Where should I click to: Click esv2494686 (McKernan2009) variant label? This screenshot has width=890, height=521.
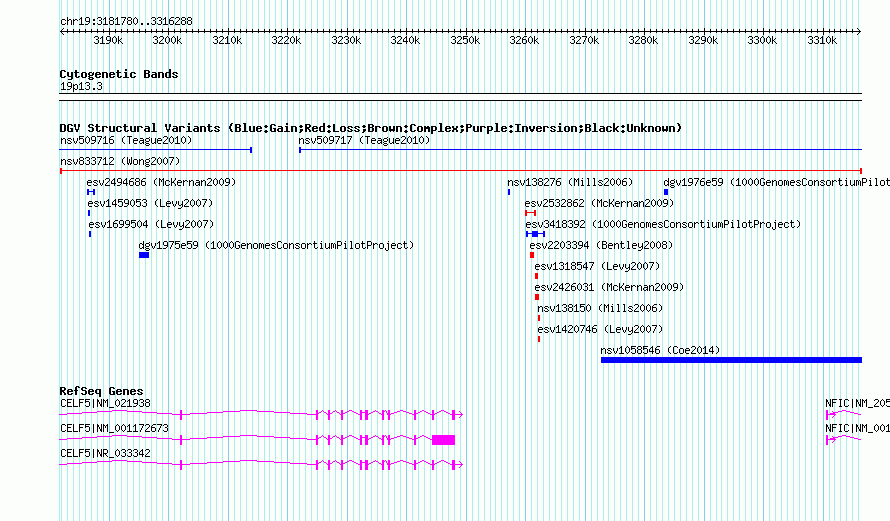tap(161, 182)
